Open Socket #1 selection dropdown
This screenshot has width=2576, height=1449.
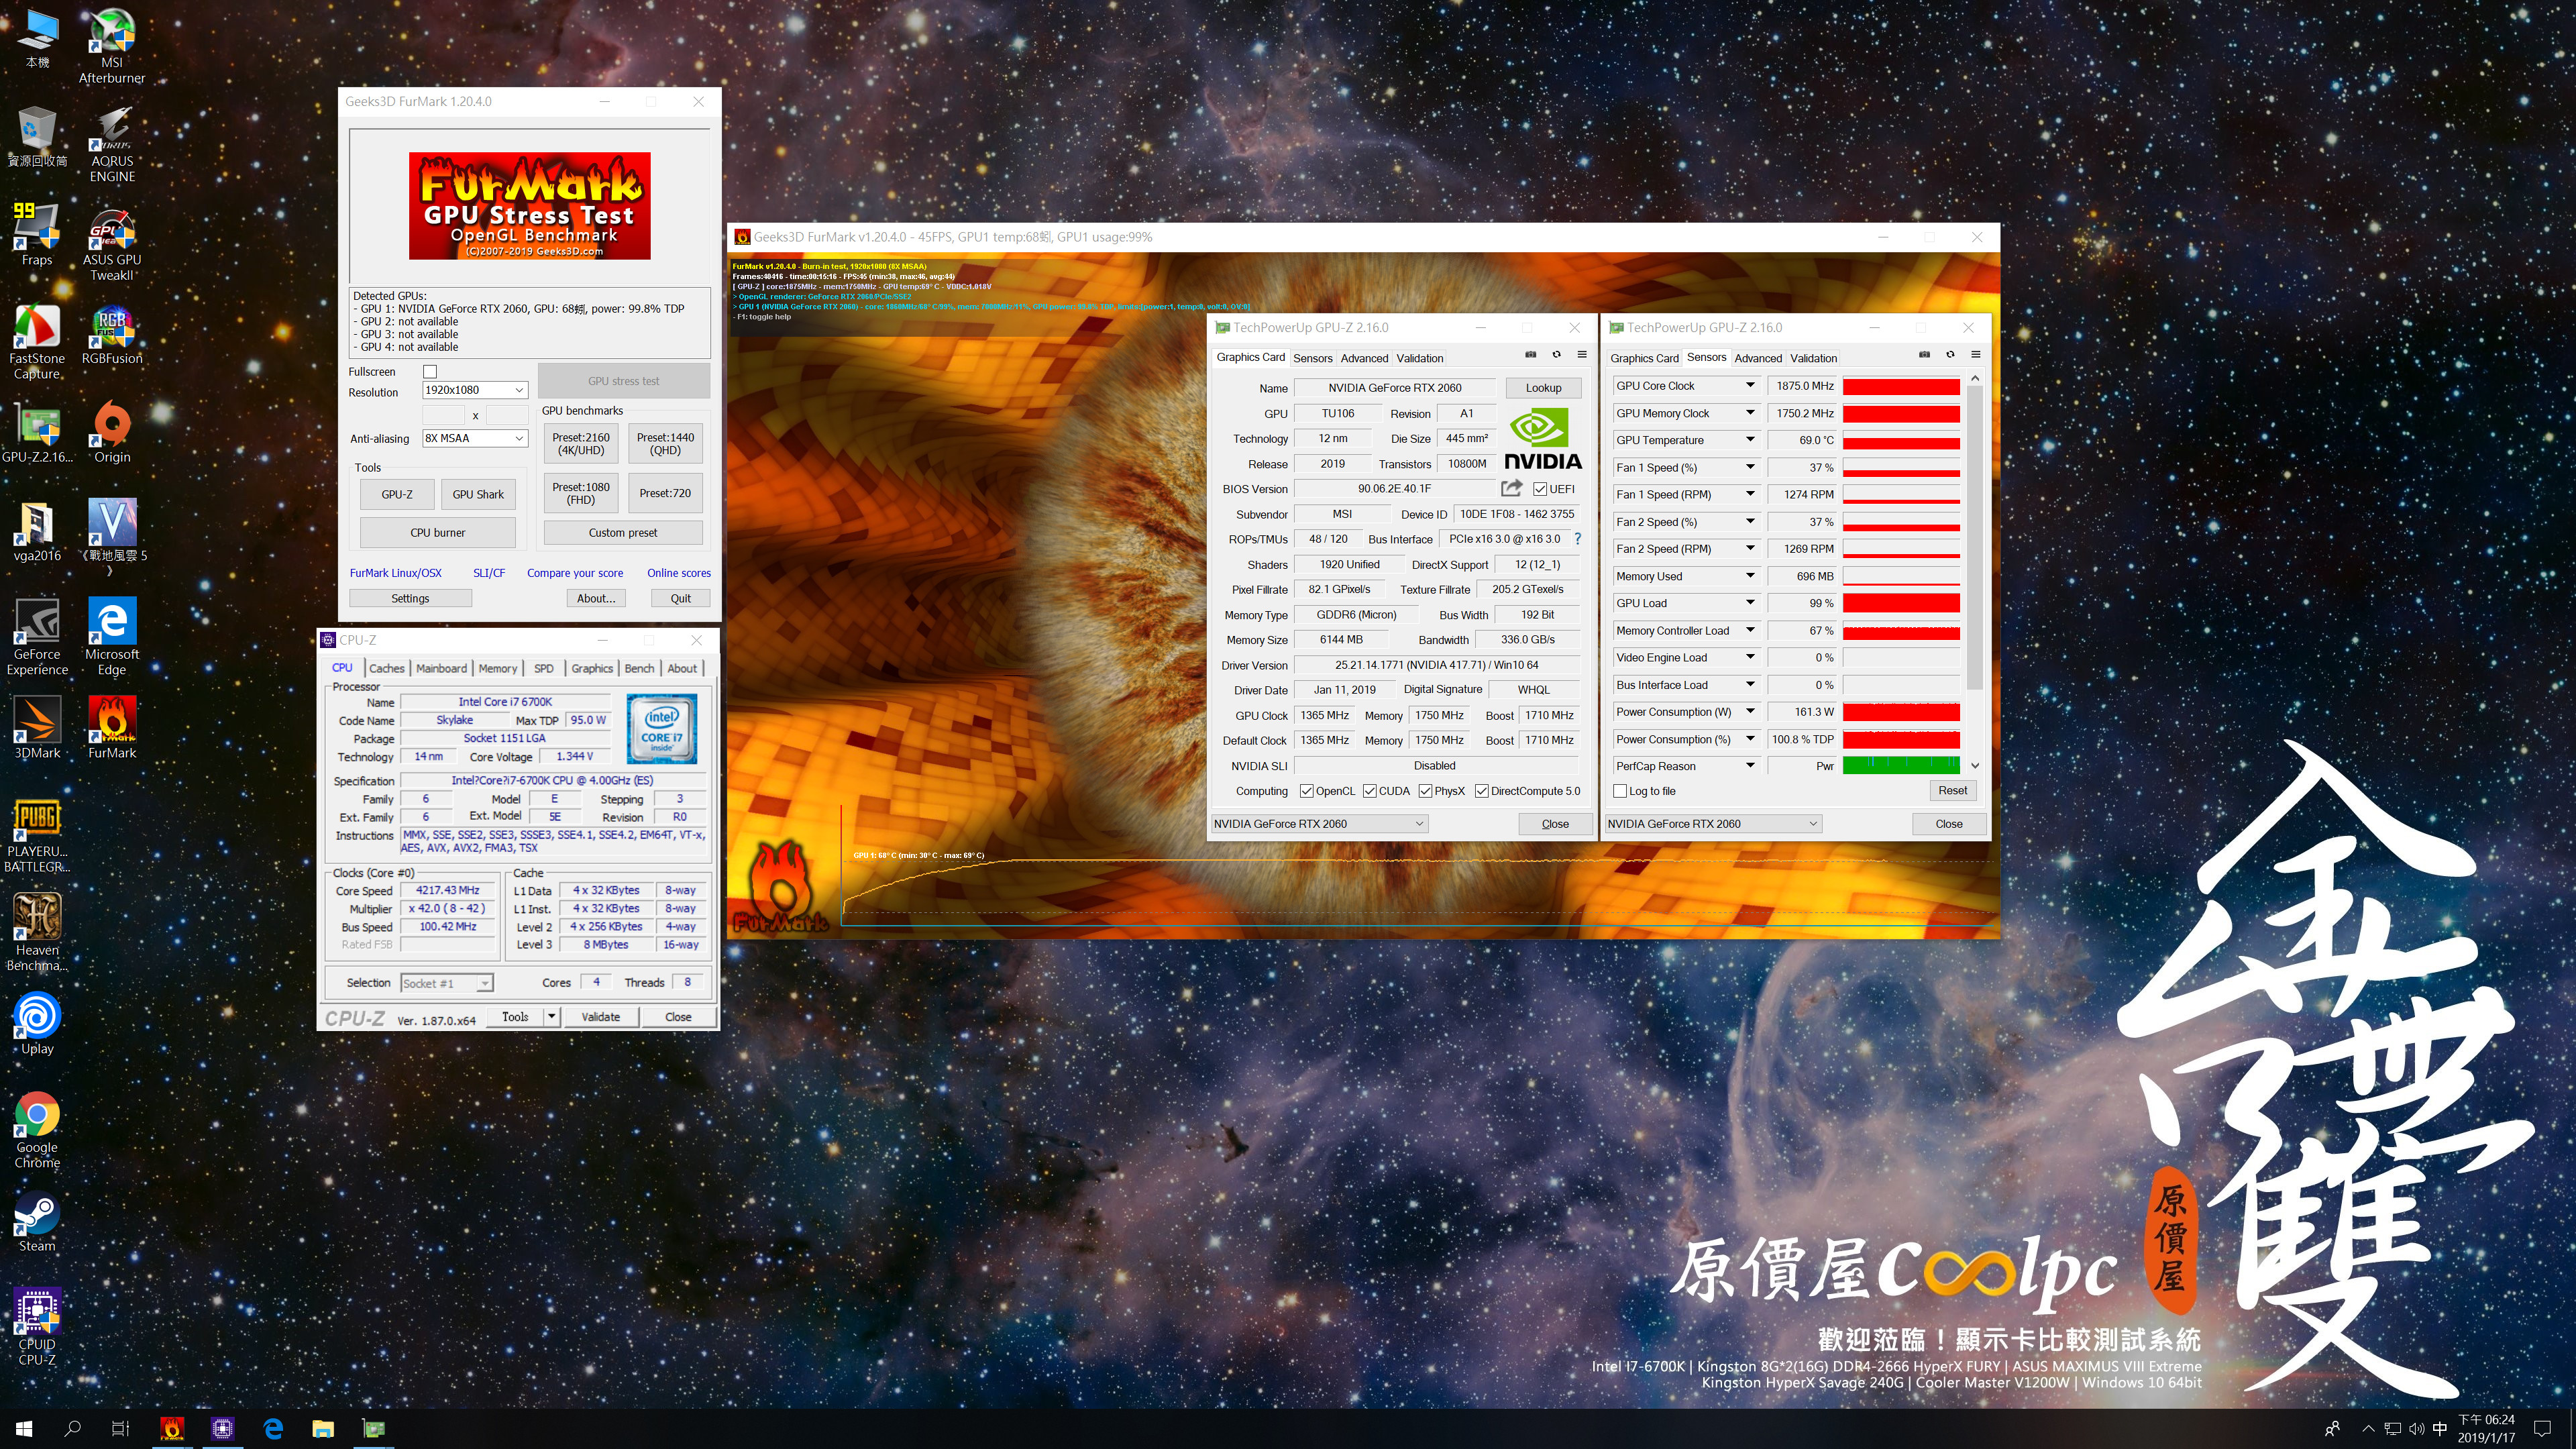(x=447, y=983)
